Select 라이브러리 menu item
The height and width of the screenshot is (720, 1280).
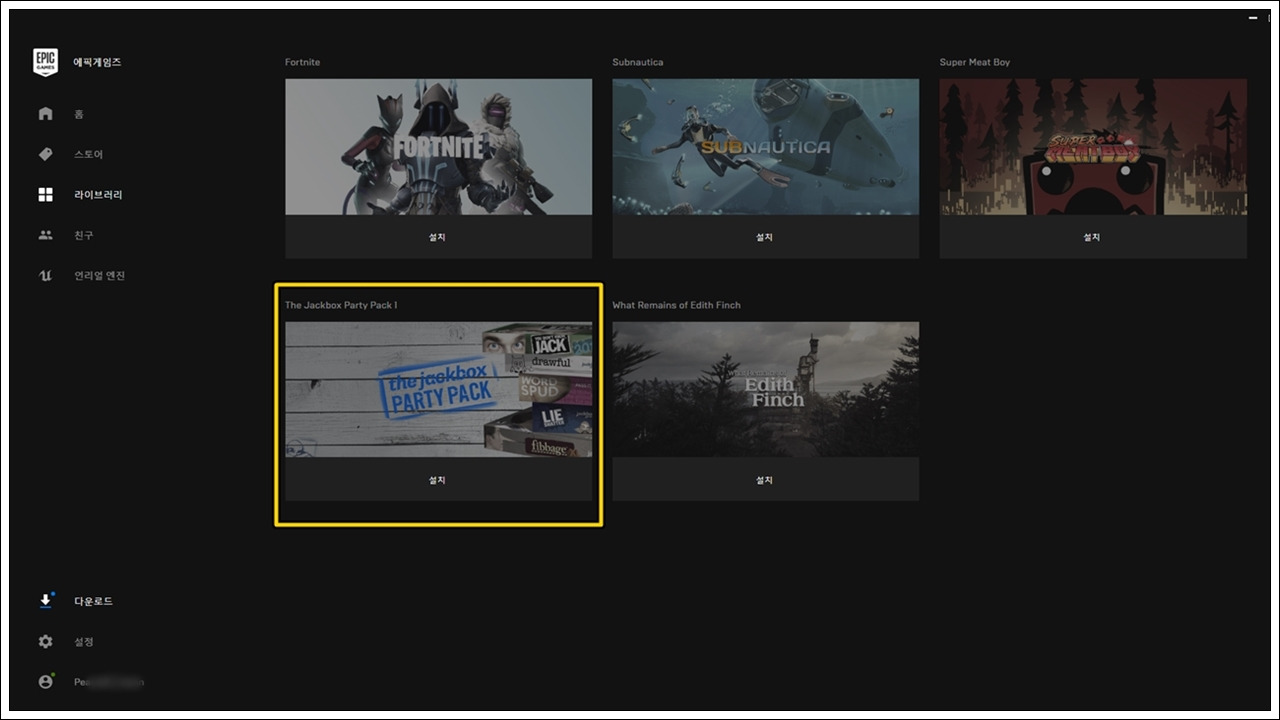tap(98, 195)
